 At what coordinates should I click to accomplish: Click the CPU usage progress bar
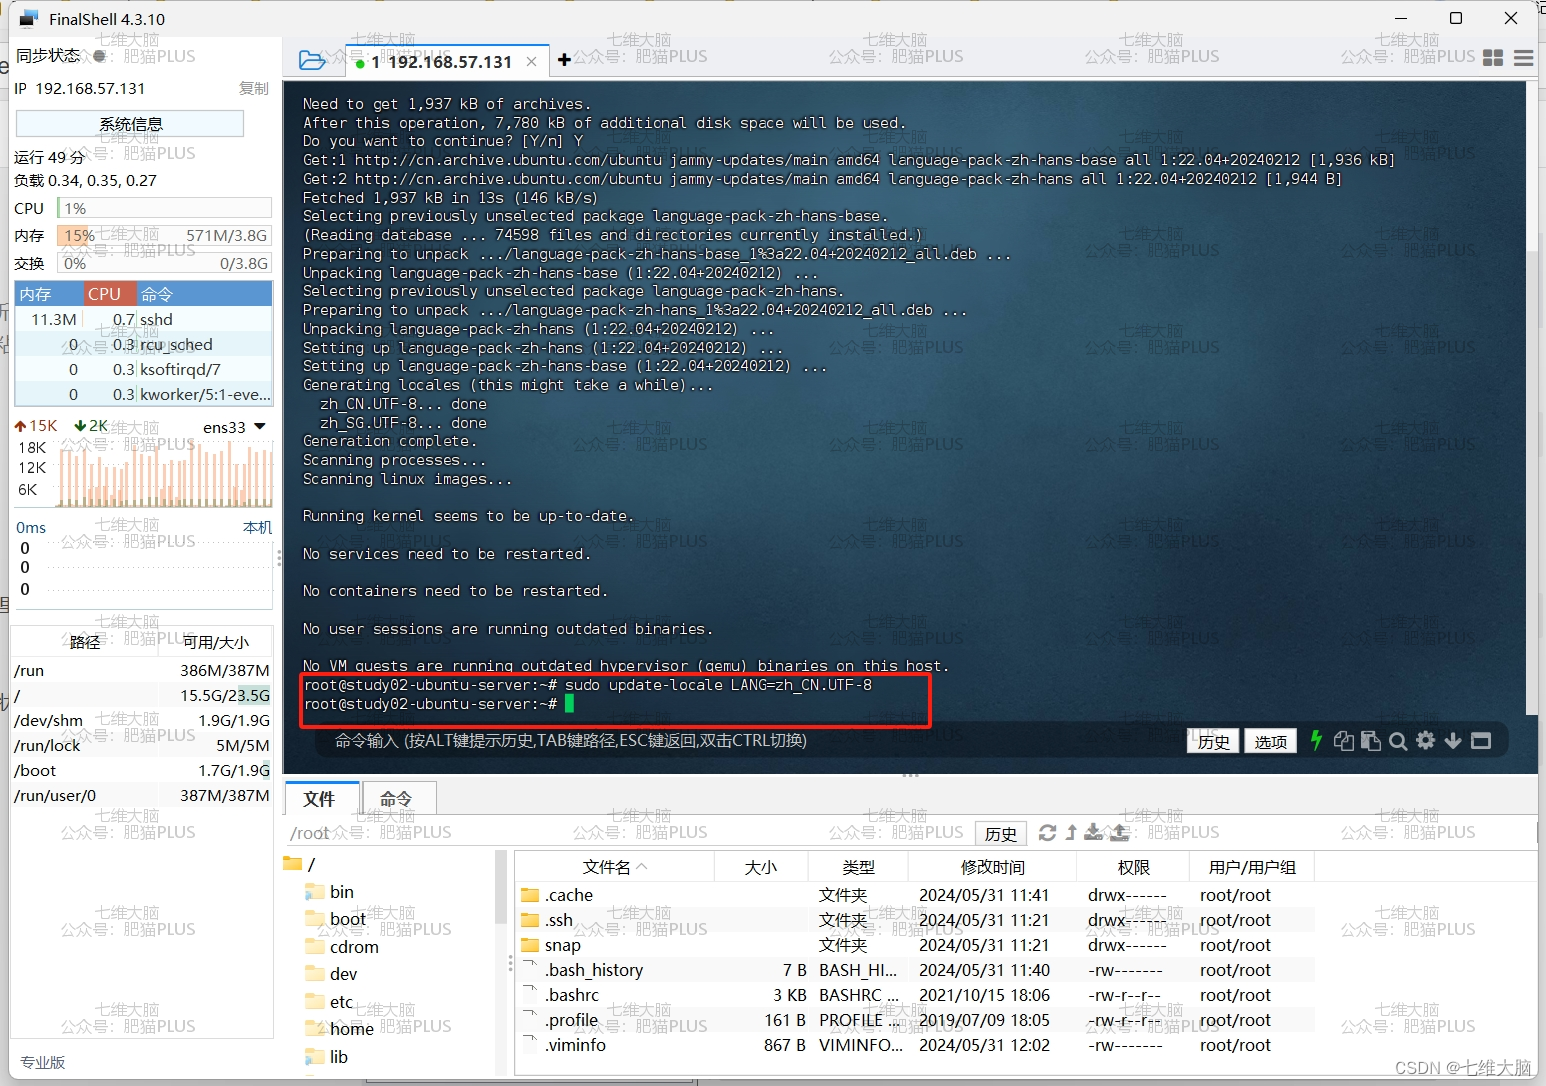pyautogui.click(x=164, y=208)
